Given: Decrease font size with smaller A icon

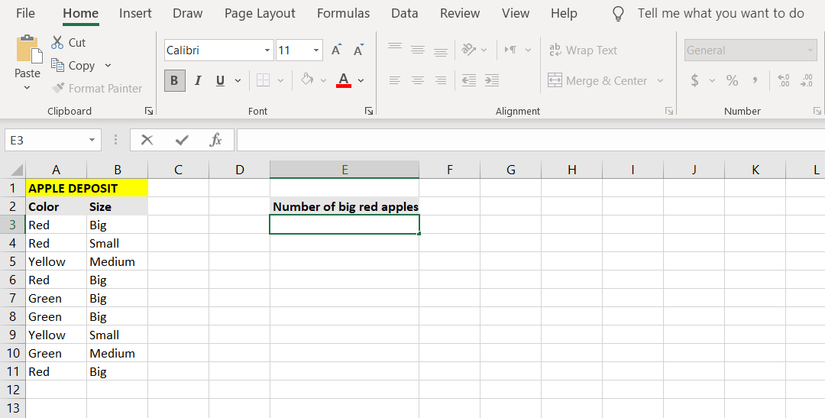Looking at the screenshot, I should point(358,50).
